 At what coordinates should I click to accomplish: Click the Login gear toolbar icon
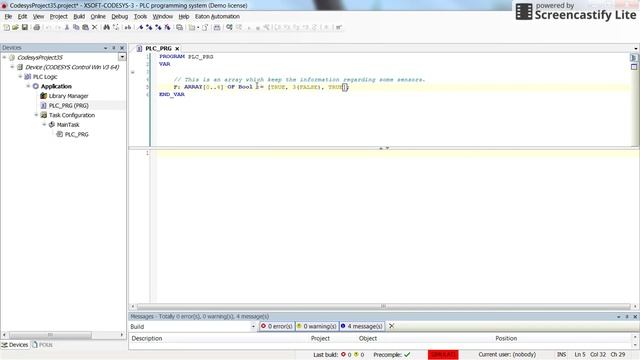pyautogui.click(x=229, y=27)
